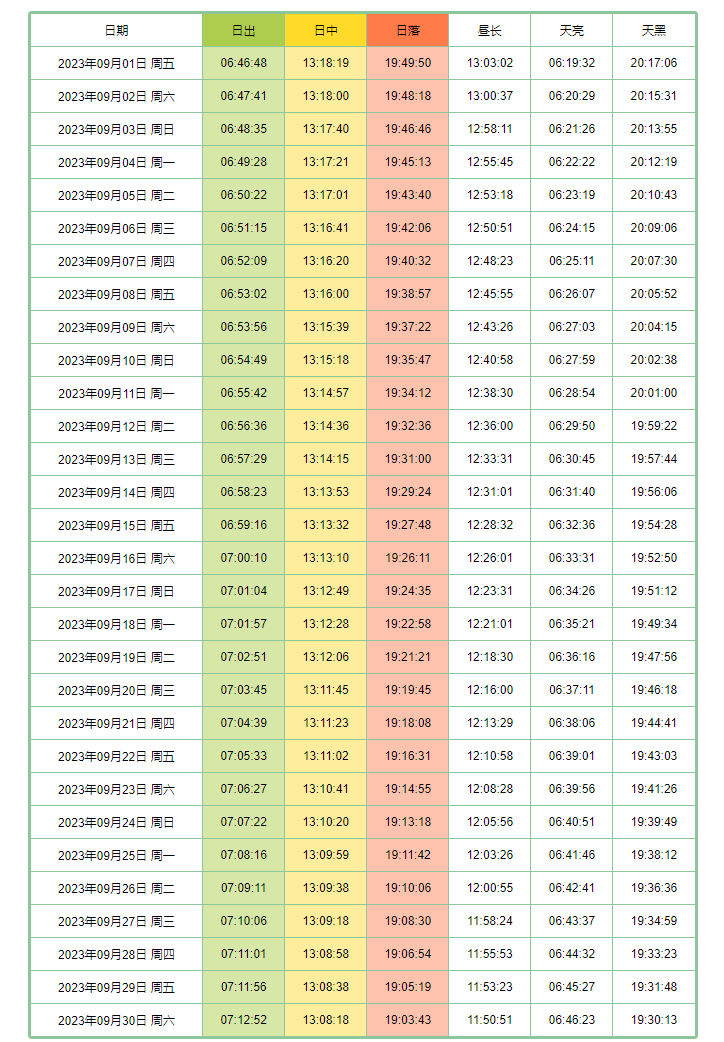Screen dimensions: 724x1042
Task: Select date cell 2023年09月30日 周六
Action: (x=116, y=1021)
